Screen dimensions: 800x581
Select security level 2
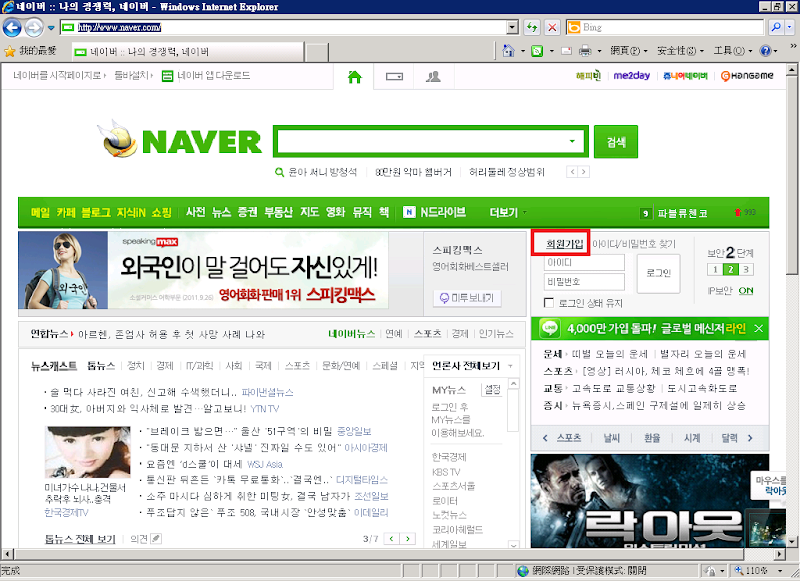click(x=731, y=269)
